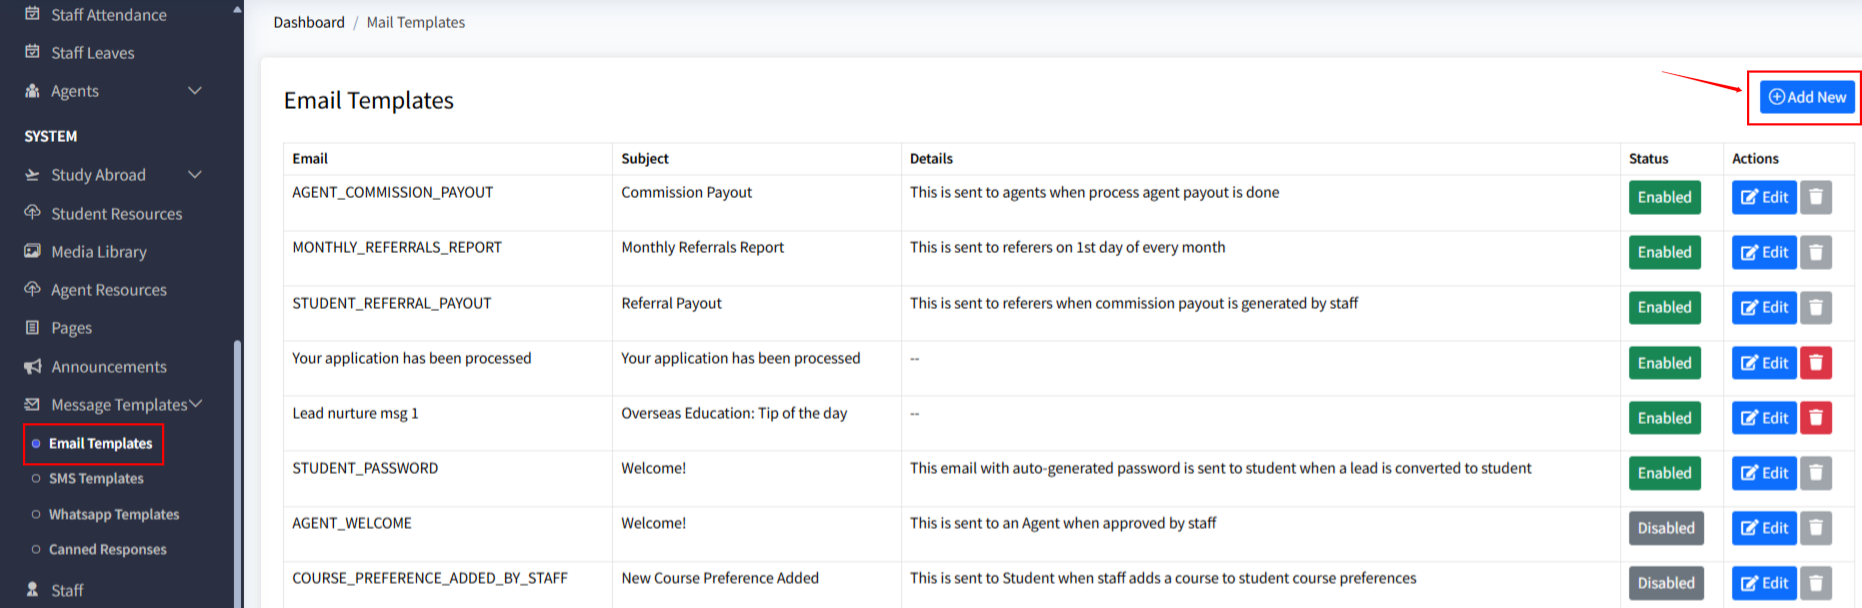
Task: Click greyed trash icon for AGENT_COMMISSION_PAYOUT row
Action: tap(1816, 198)
